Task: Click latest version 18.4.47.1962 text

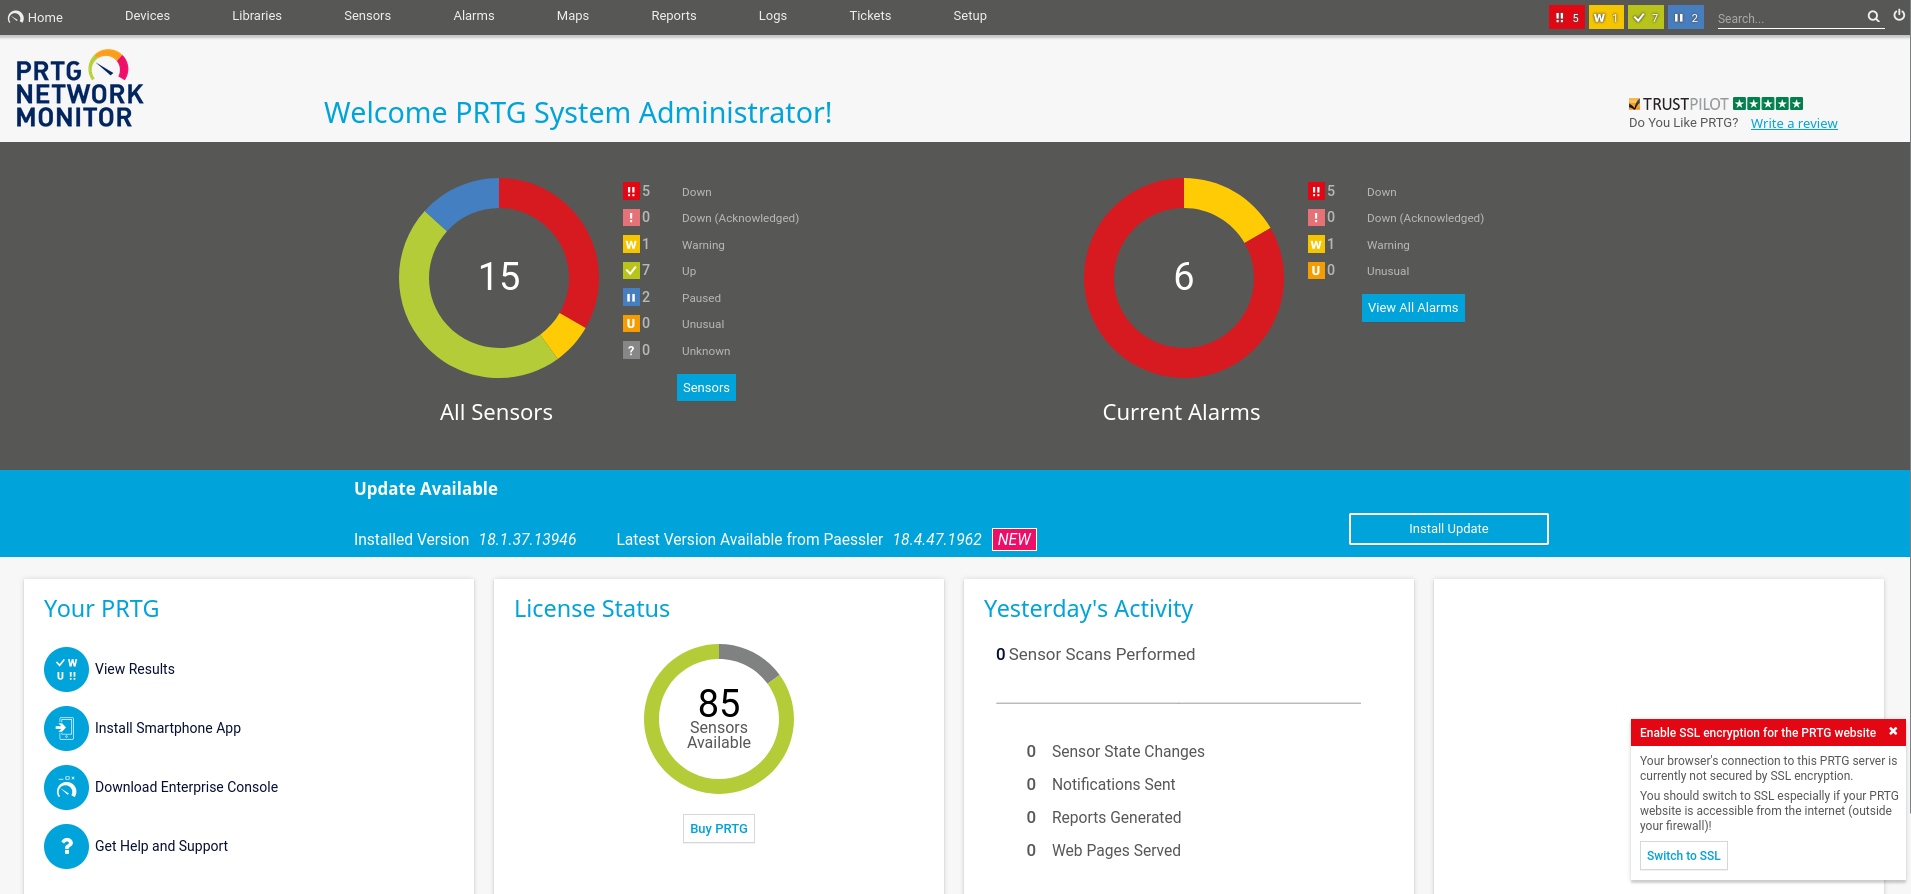Action: click(937, 540)
